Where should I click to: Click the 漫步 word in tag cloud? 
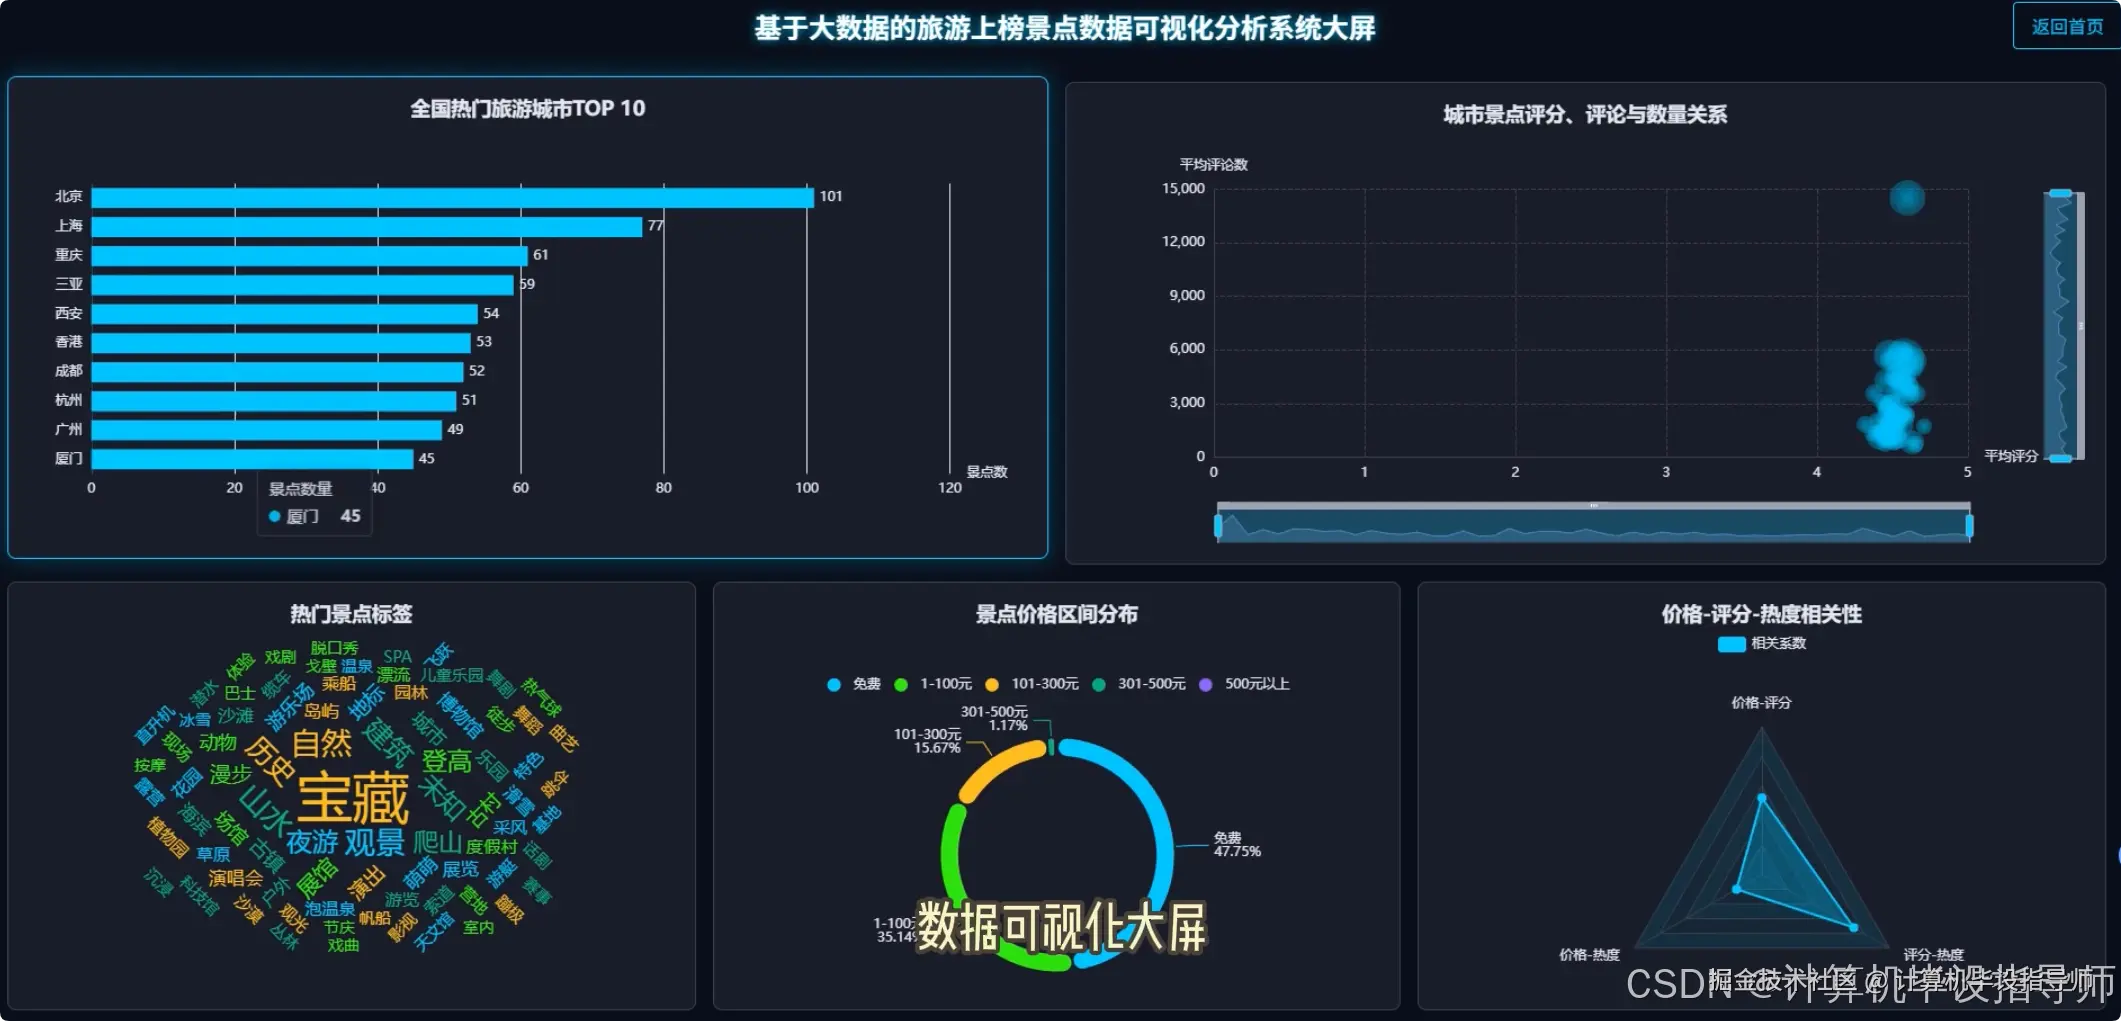click(x=230, y=774)
